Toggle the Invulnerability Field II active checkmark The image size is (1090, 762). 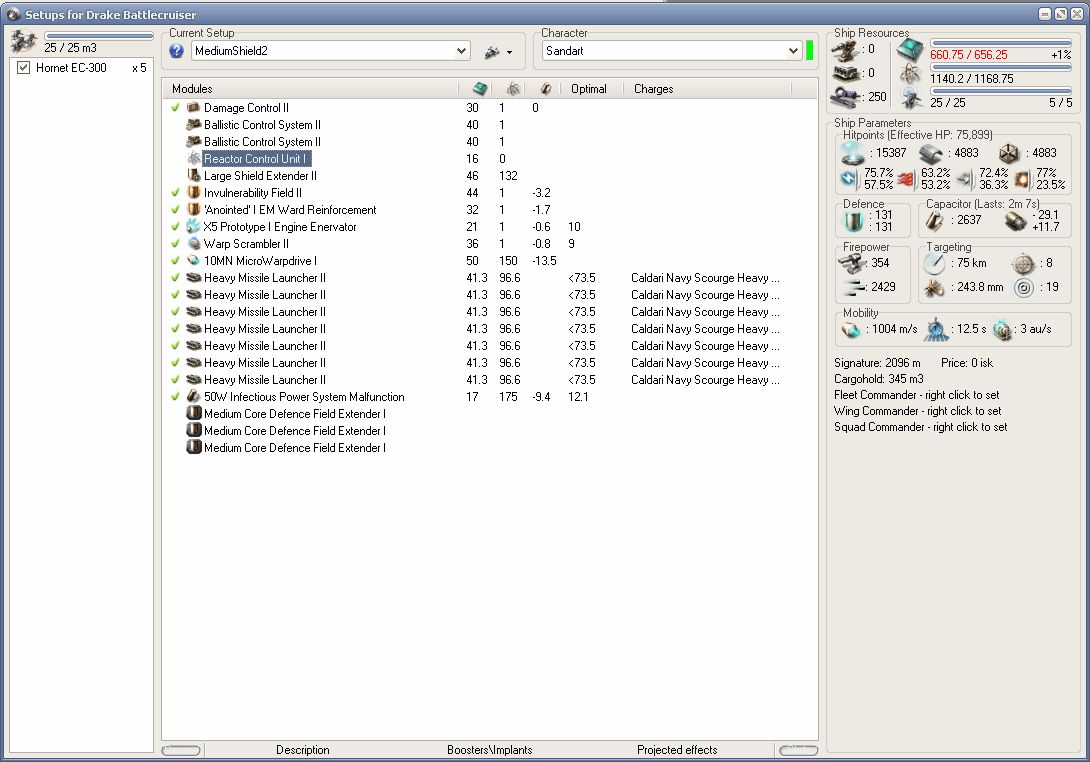pos(175,193)
